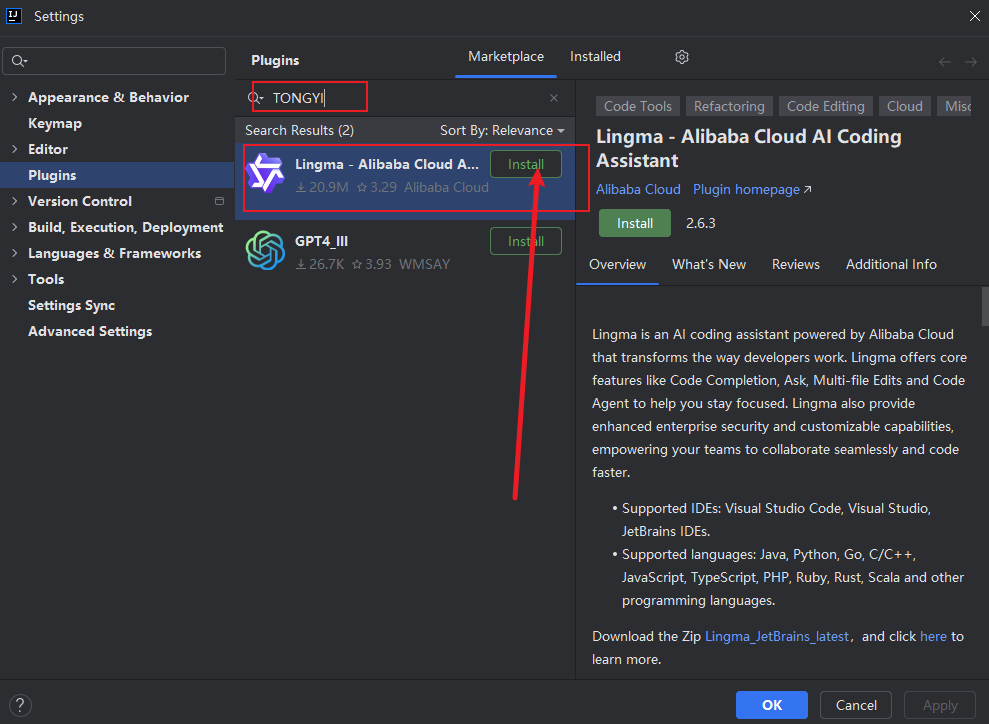The image size is (989, 724).
Task: Expand Build, Execution, Deployment node
Action: point(15,227)
